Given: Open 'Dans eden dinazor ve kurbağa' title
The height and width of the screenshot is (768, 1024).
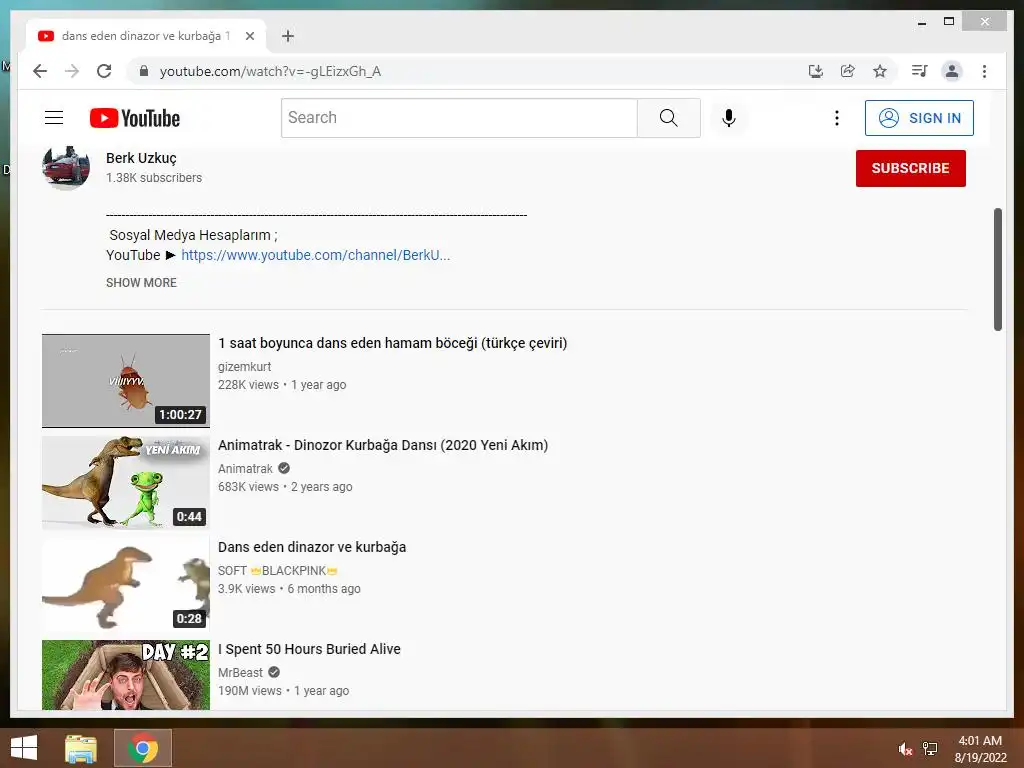Looking at the screenshot, I should coord(312,547).
